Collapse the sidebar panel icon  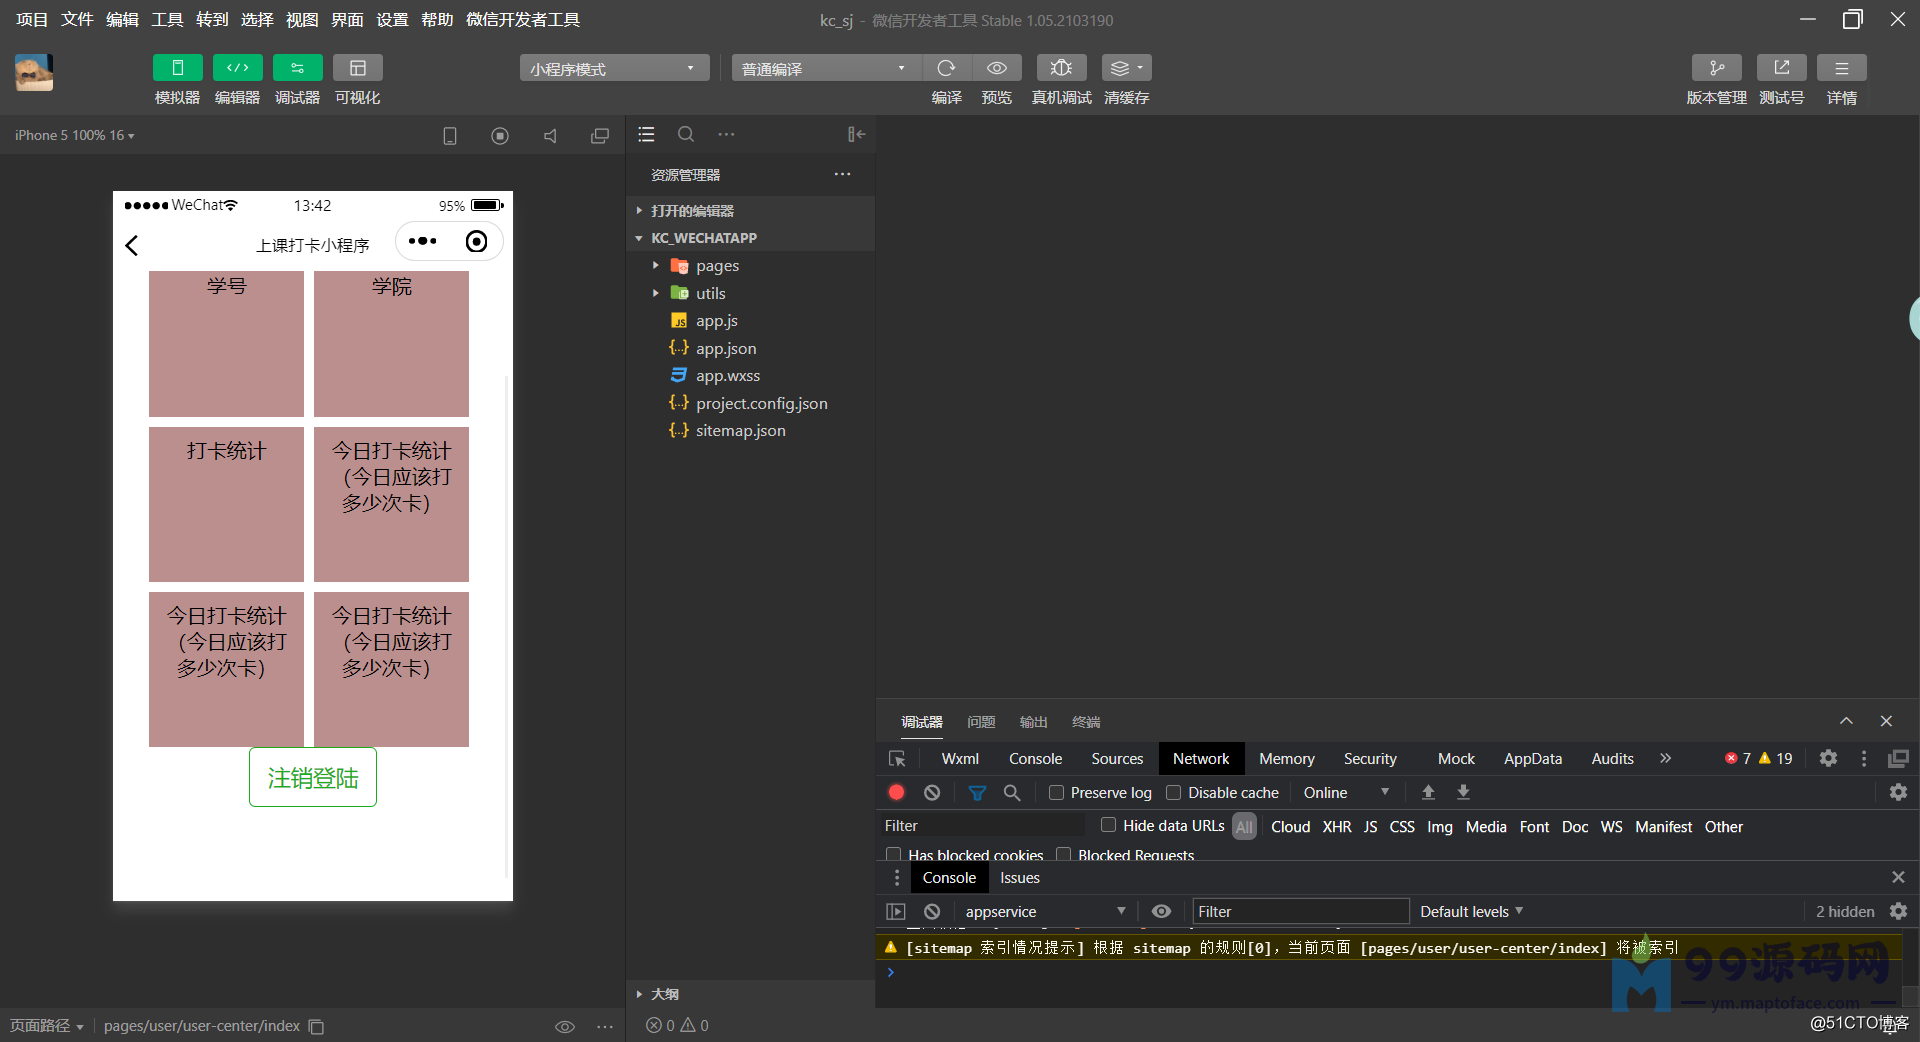[x=856, y=134]
